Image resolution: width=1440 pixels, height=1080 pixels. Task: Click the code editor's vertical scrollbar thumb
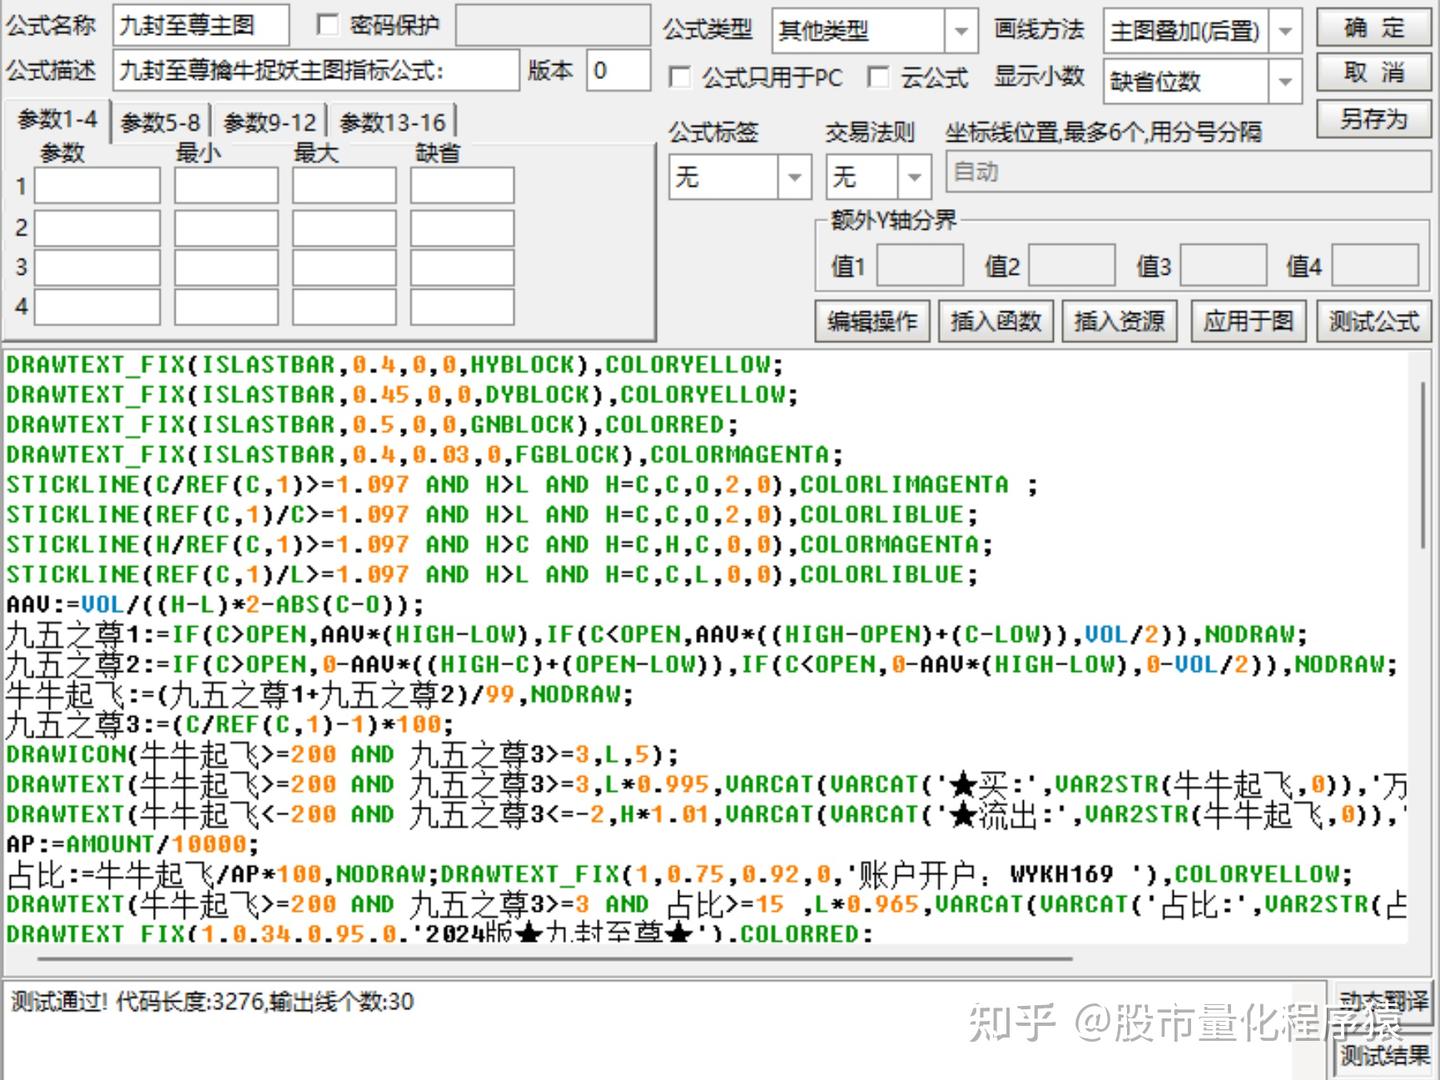pyautogui.click(x=1424, y=463)
